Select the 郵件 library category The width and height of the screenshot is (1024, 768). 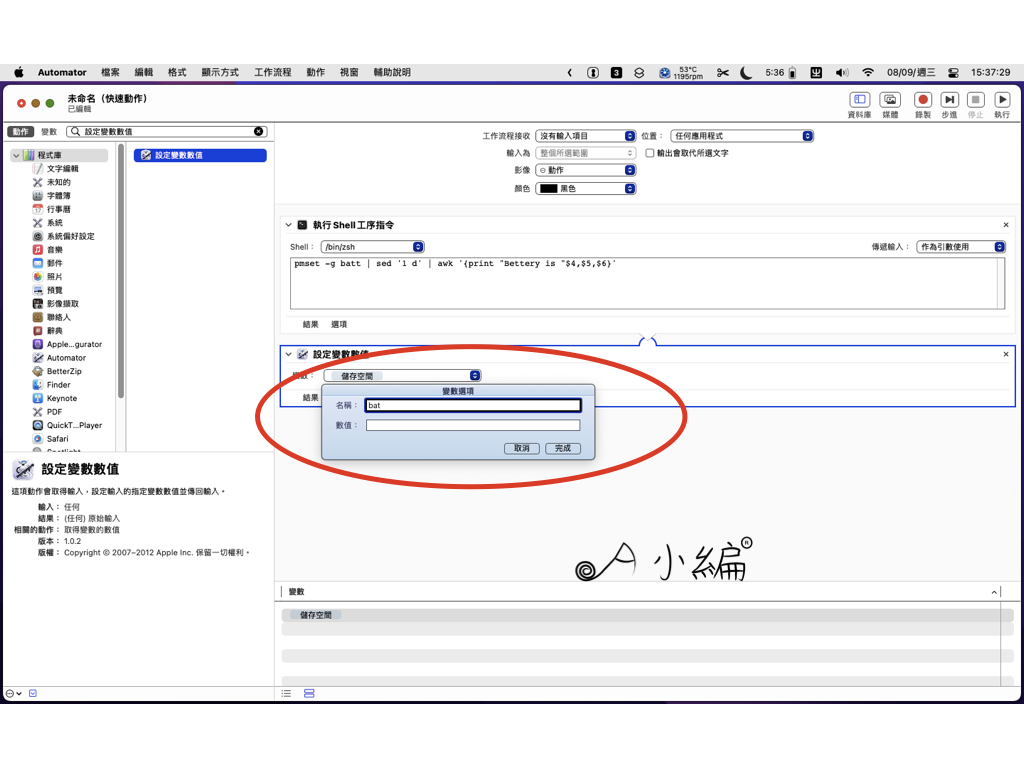54,263
